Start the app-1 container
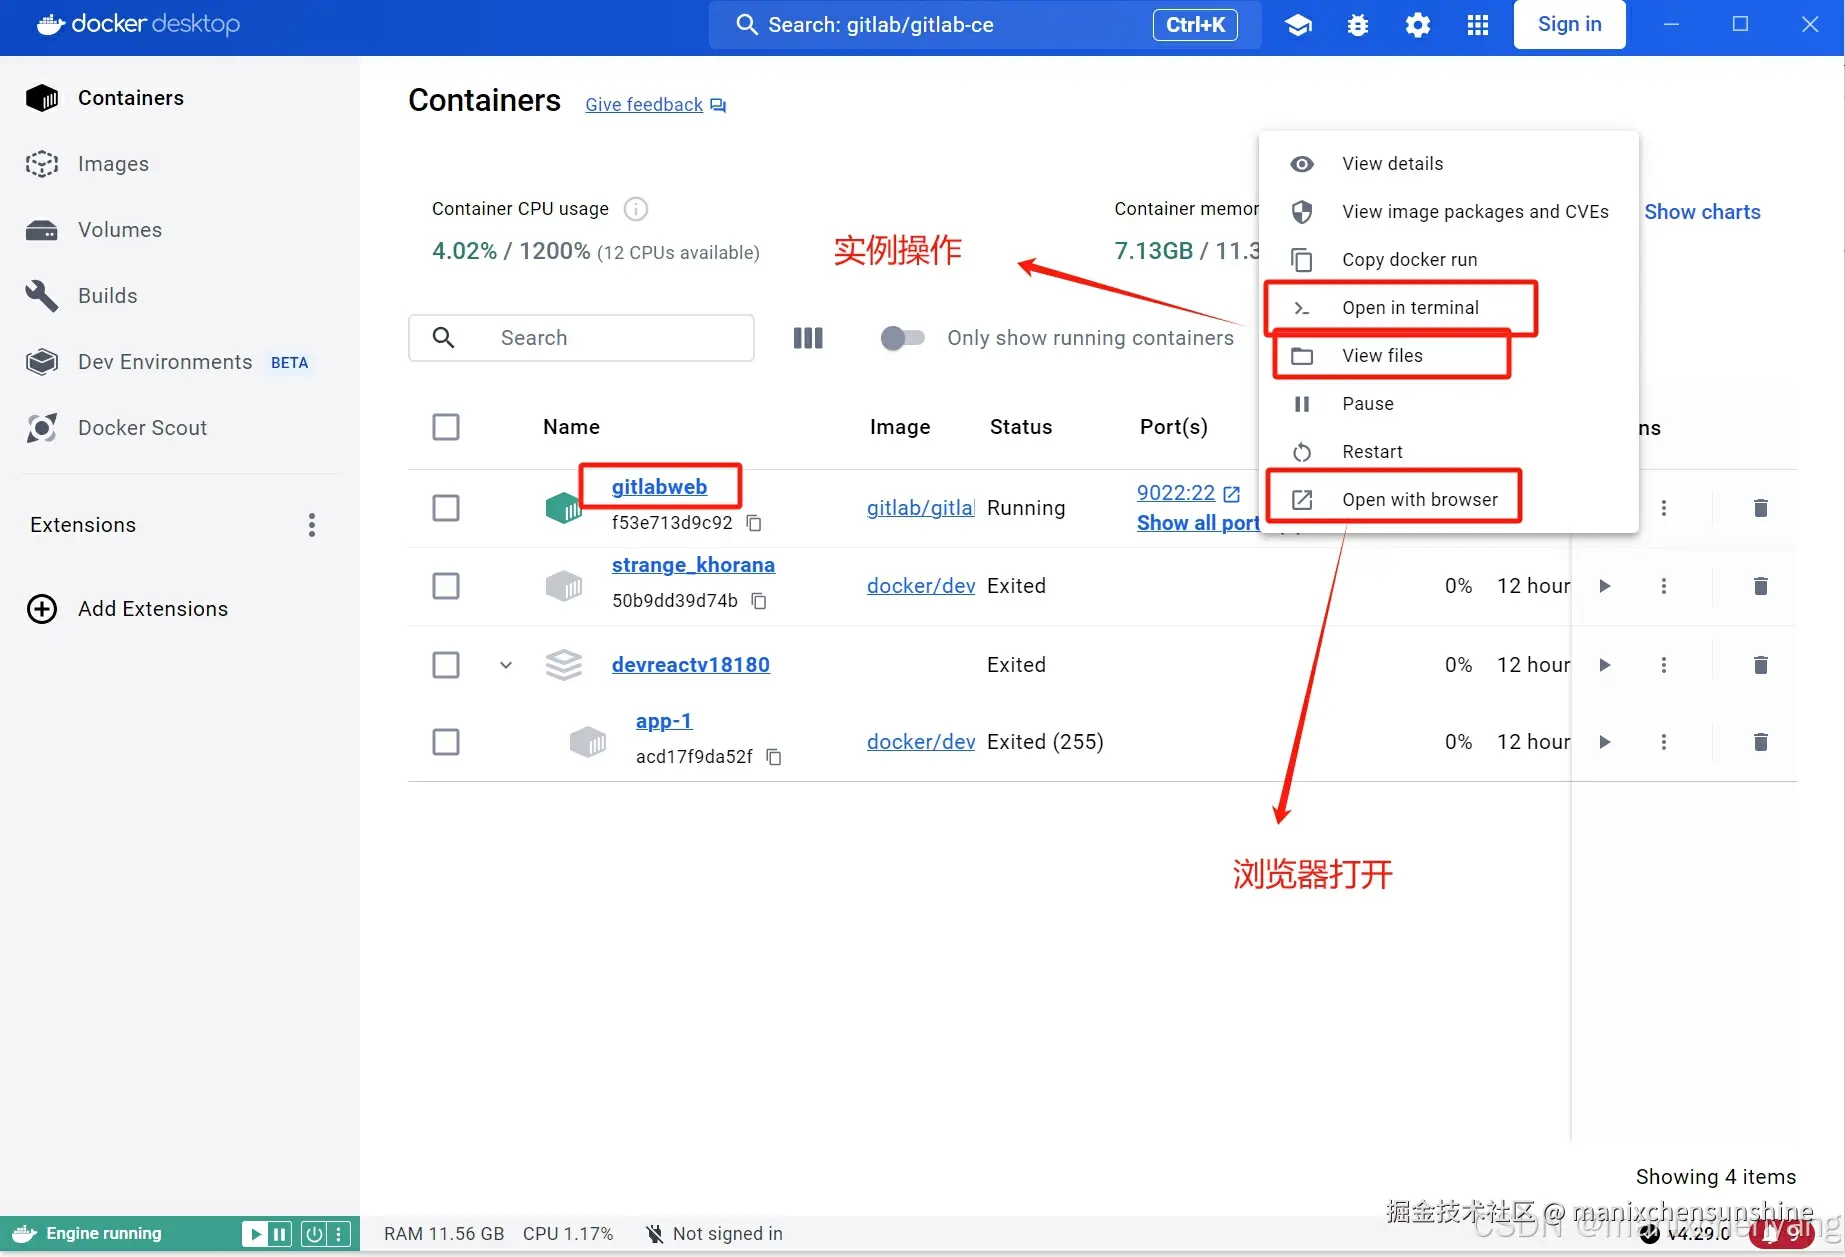This screenshot has width=1845, height=1257. [x=1605, y=742]
